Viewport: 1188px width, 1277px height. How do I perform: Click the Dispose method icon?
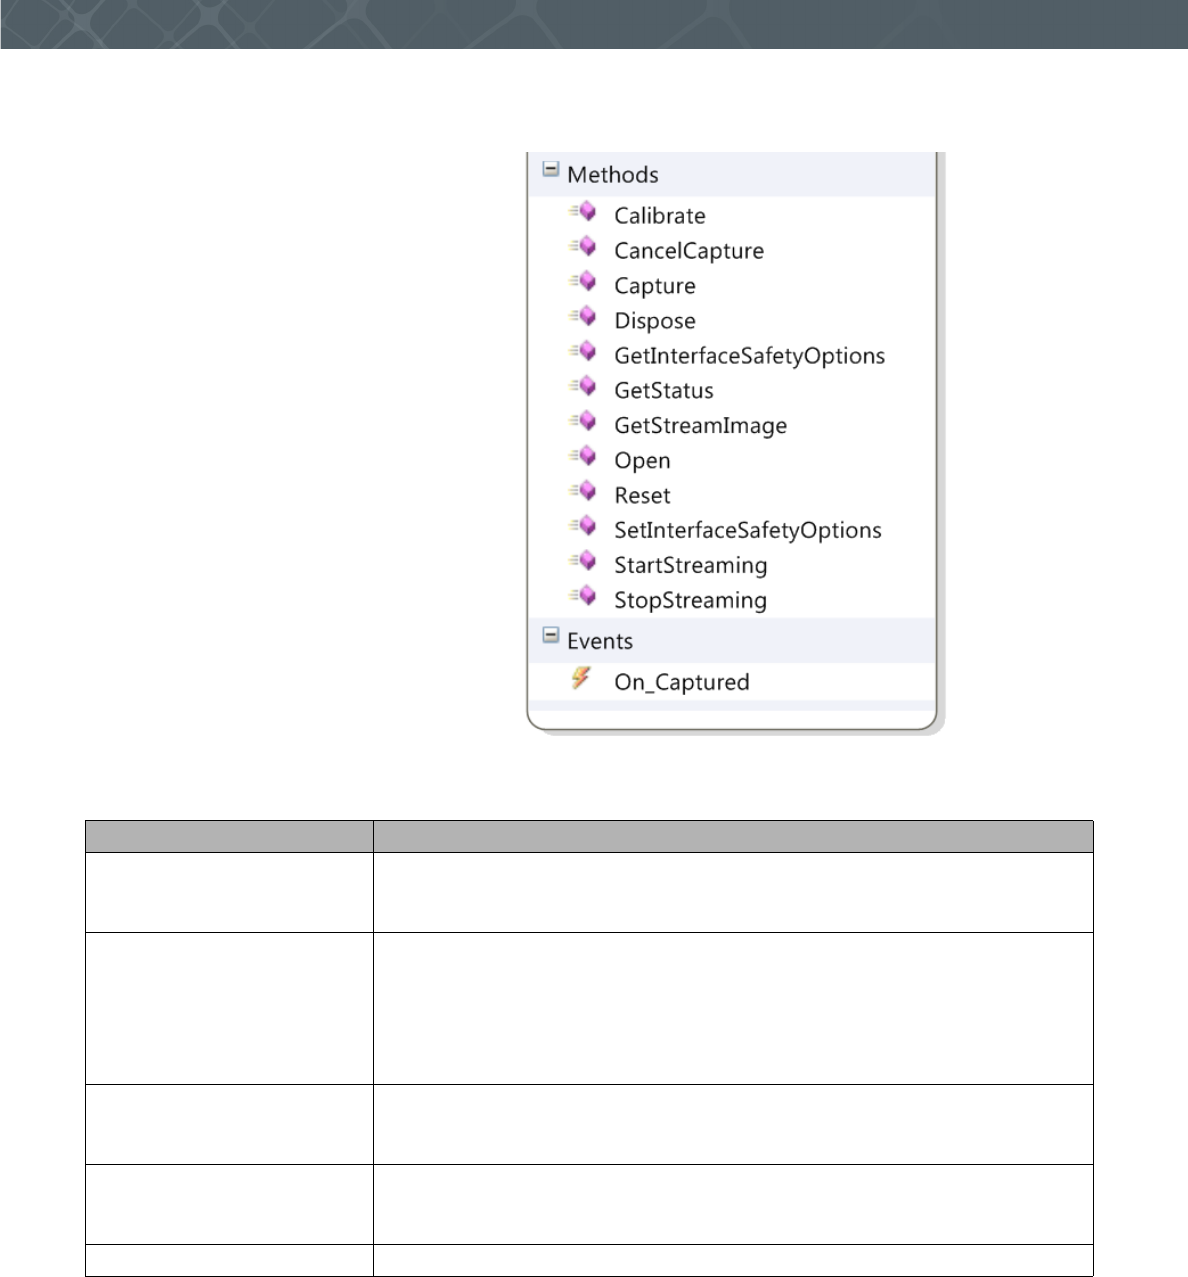point(583,317)
